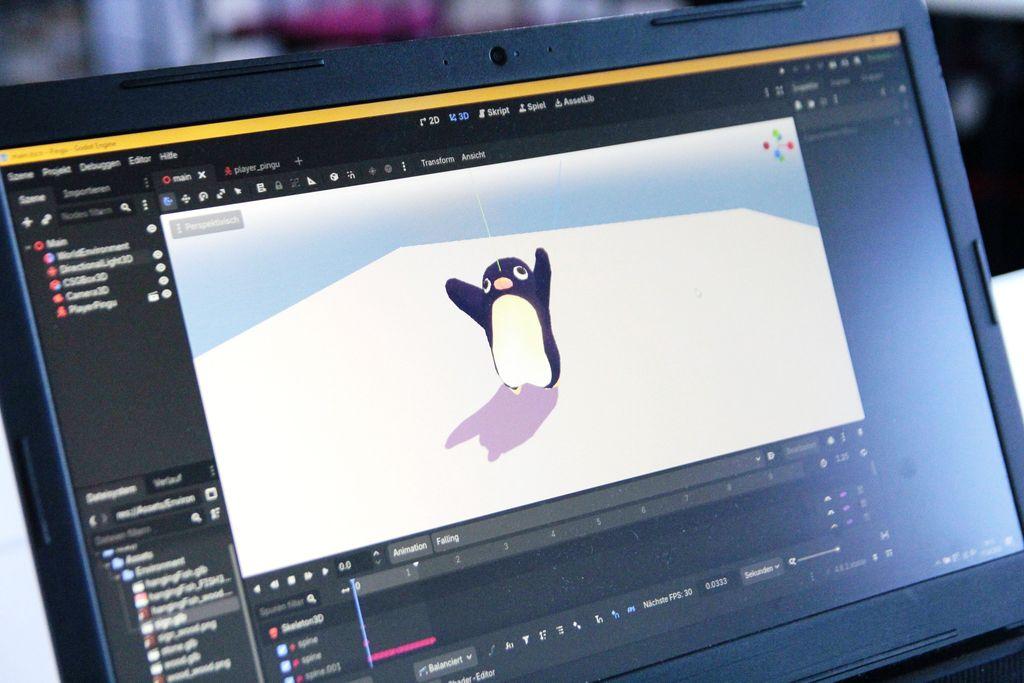Collapse the Main root node
1024x683 pixels.
pyautogui.click(x=28, y=248)
